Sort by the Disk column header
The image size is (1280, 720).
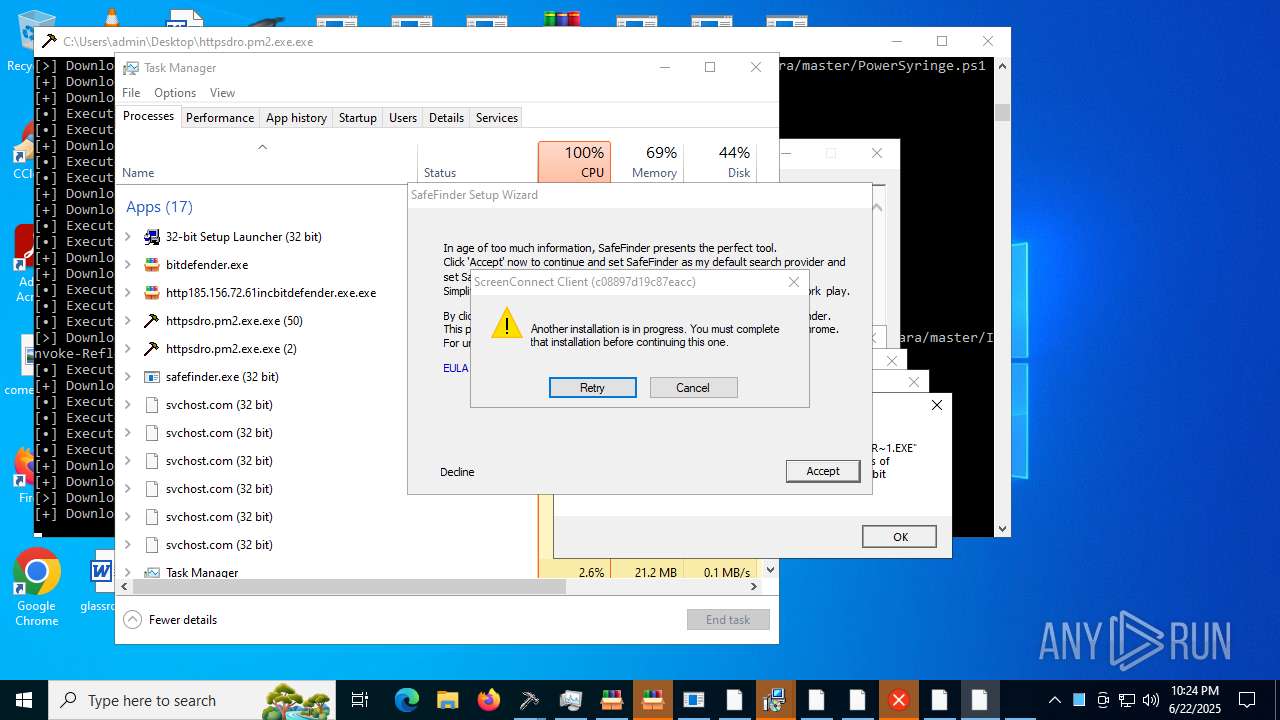click(720, 162)
